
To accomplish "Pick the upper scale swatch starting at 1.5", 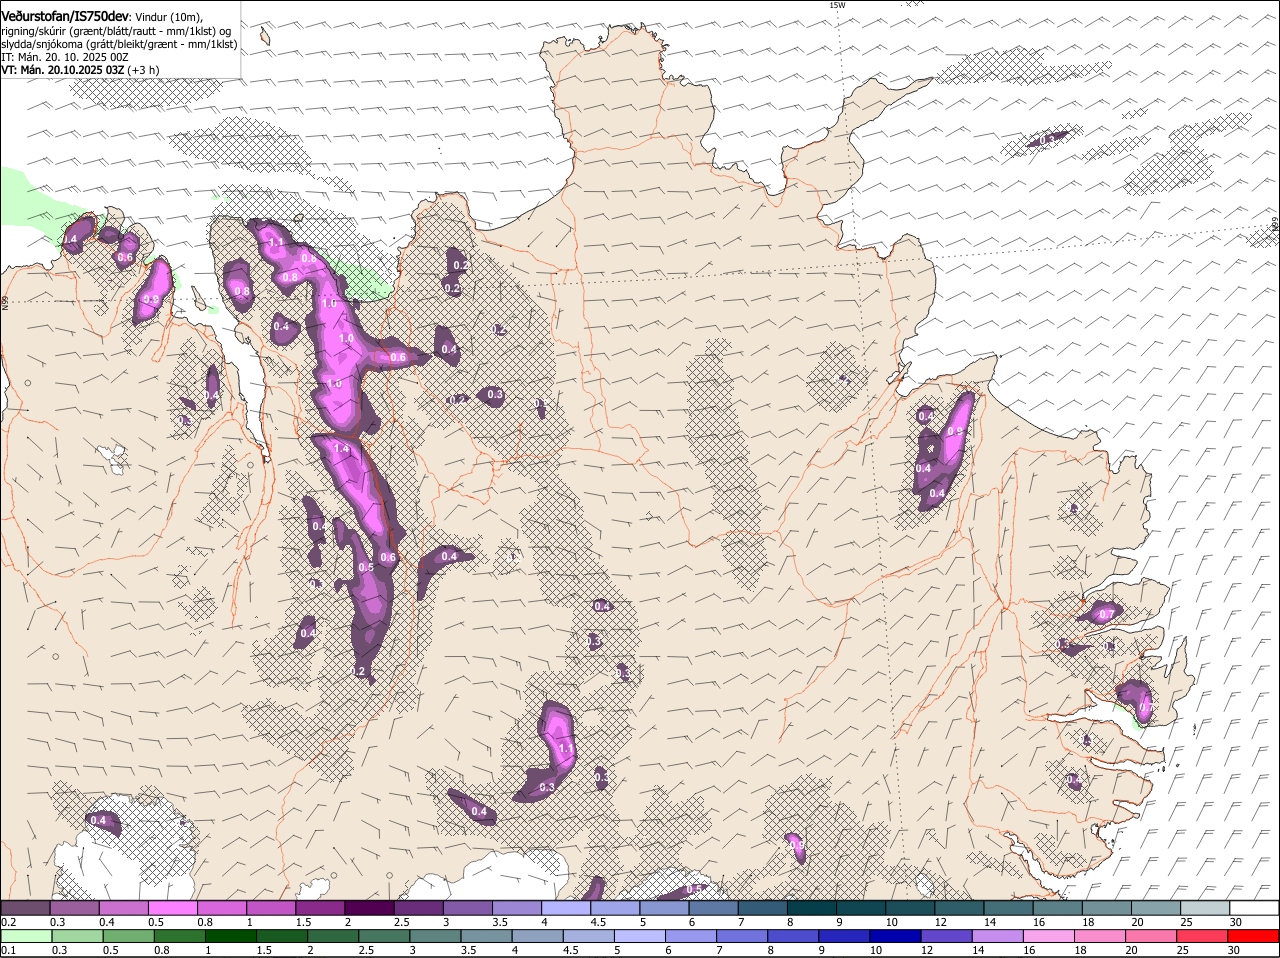I will pos(320,908).
